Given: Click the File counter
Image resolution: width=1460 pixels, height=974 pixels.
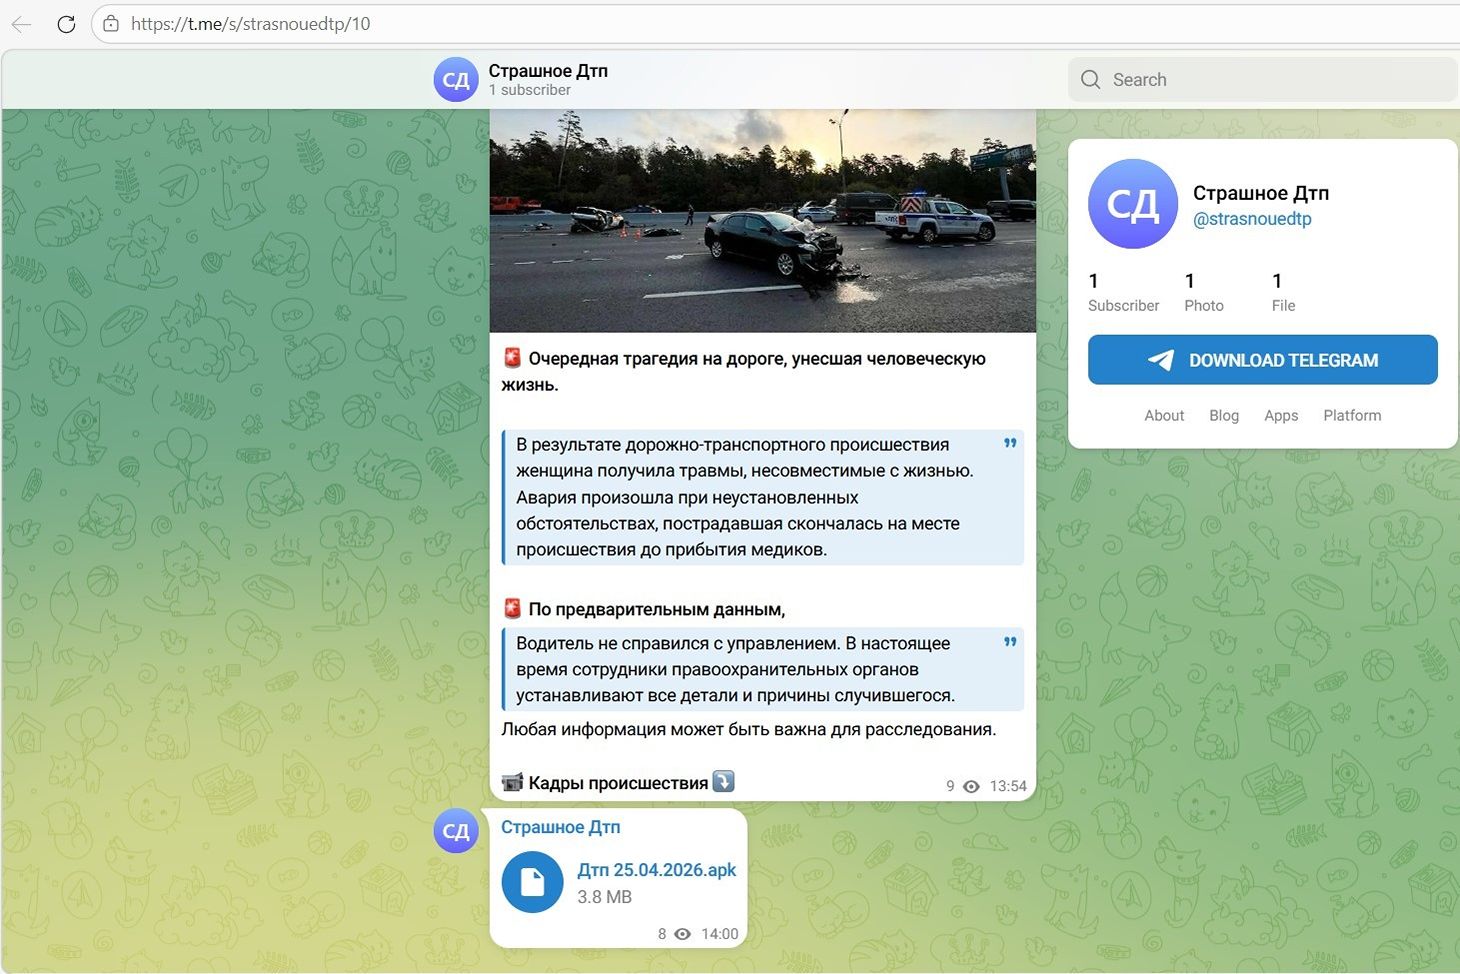Looking at the screenshot, I should [x=1283, y=292].
